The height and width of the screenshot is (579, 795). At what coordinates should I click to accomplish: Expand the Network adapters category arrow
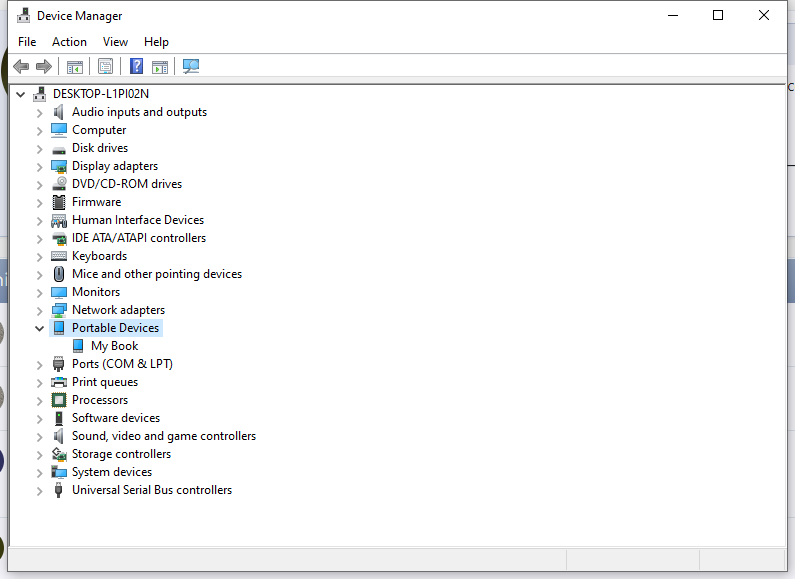[40, 311]
